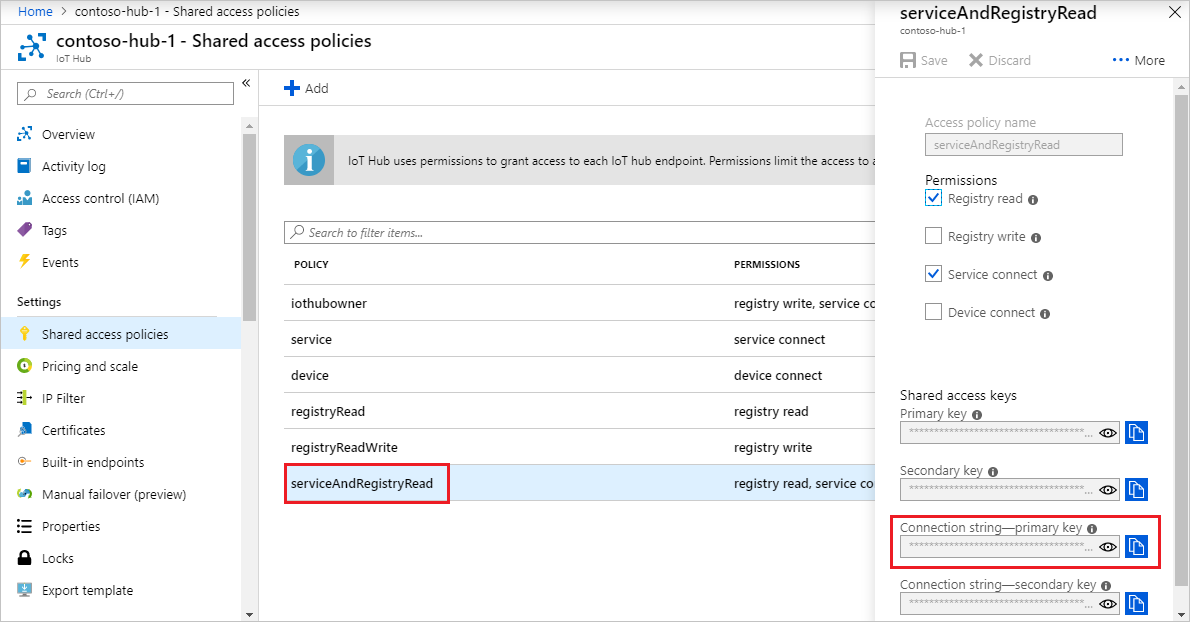The width and height of the screenshot is (1190, 622).
Task: Click the Locks padlock icon
Action: tap(24, 558)
